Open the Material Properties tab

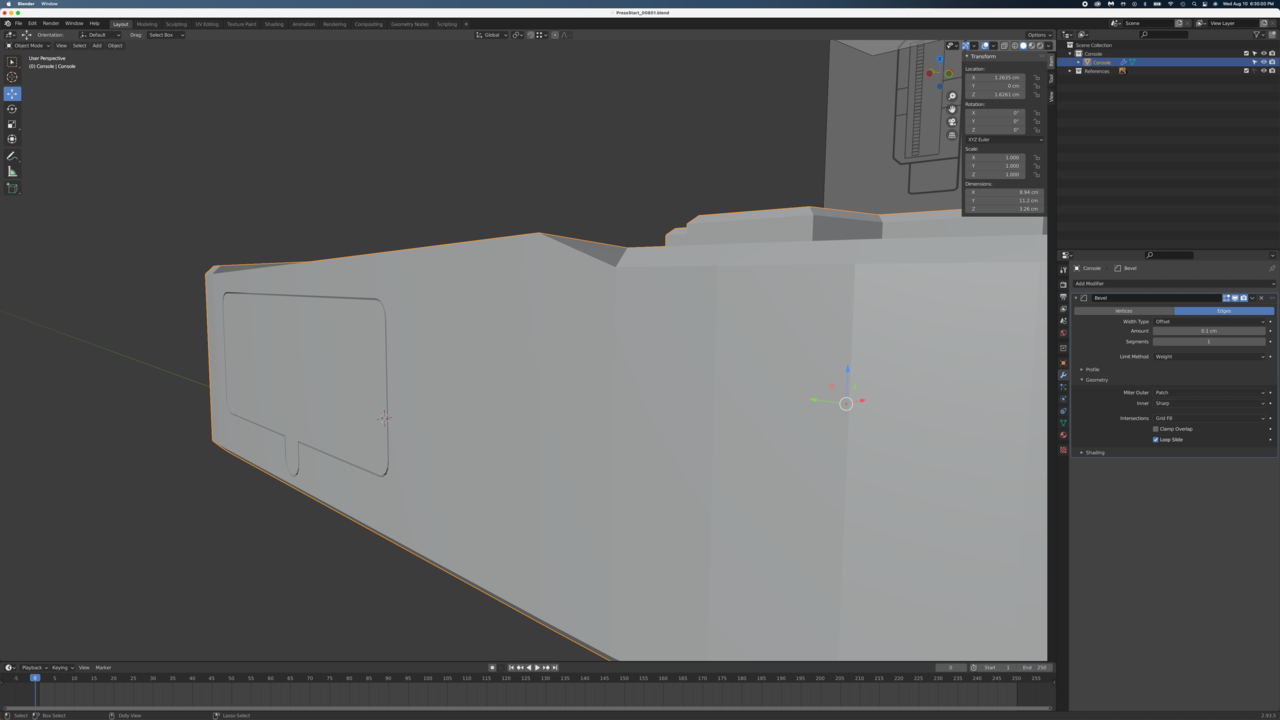coord(1063,433)
